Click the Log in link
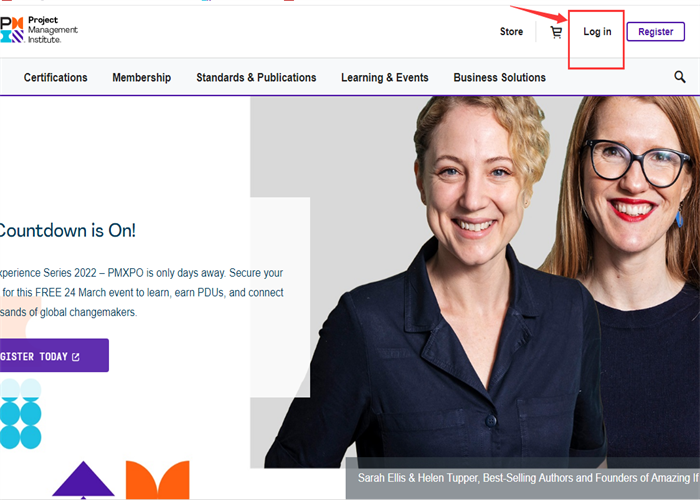700x500 pixels. 597,32
